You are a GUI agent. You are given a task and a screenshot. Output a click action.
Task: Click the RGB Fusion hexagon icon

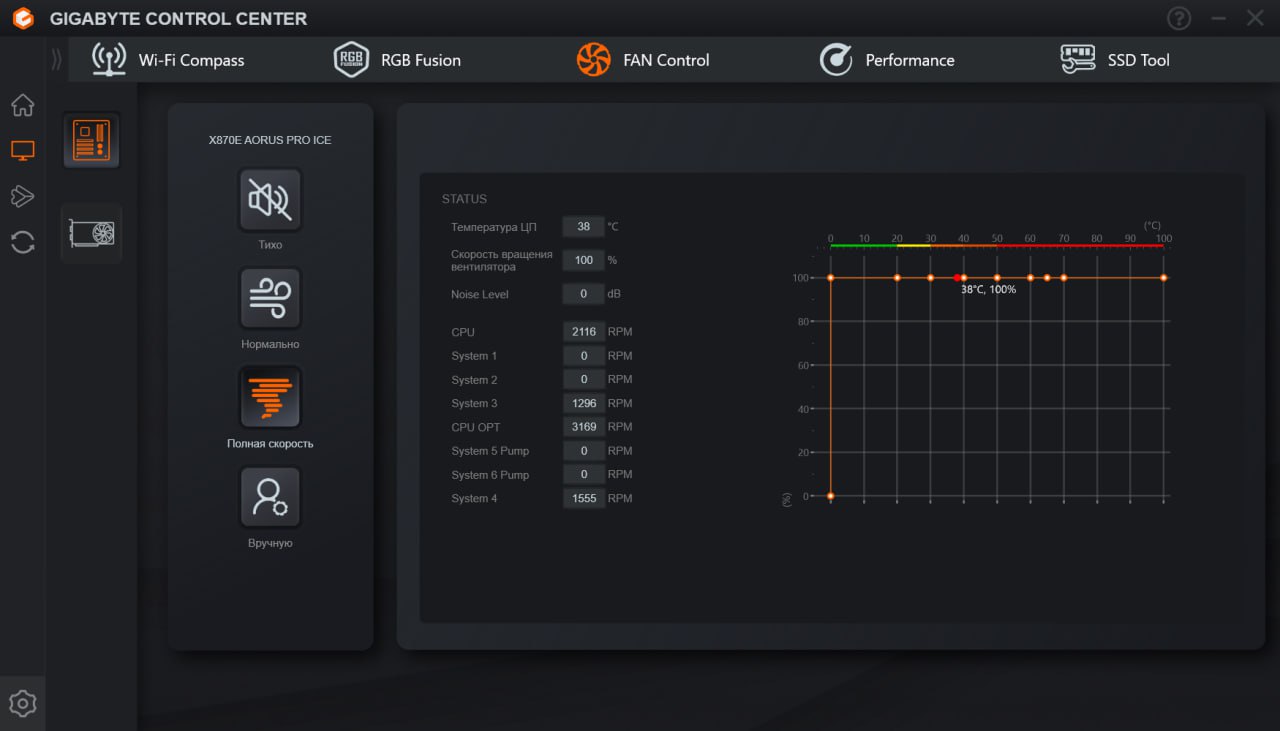351,60
